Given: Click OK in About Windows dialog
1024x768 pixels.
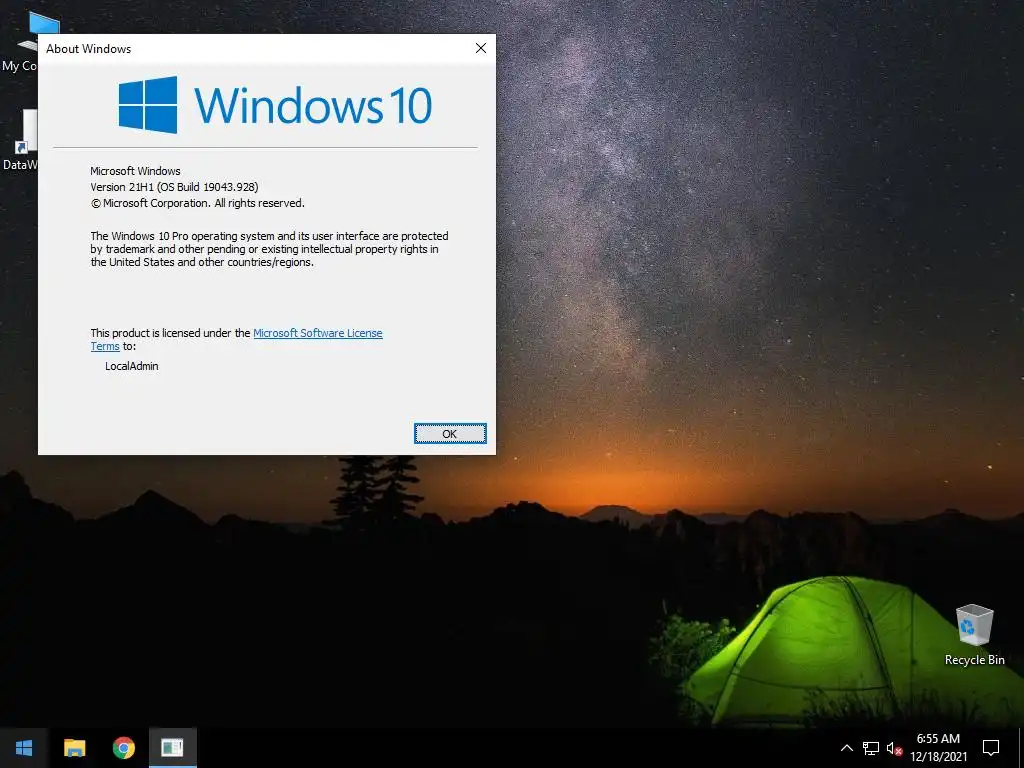Looking at the screenshot, I should pyautogui.click(x=450, y=434).
